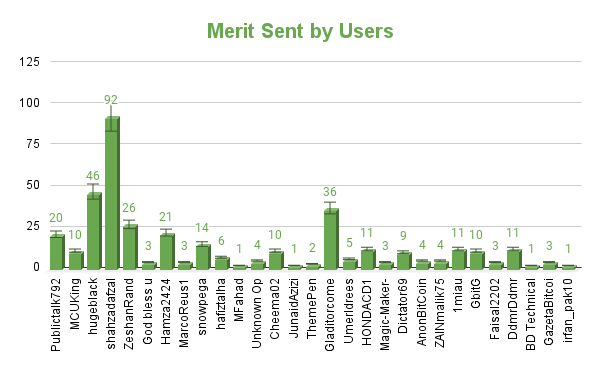Viewport: 600px width, 371px height.
Task: Click the BD Technical axis label
Action: pos(531,315)
